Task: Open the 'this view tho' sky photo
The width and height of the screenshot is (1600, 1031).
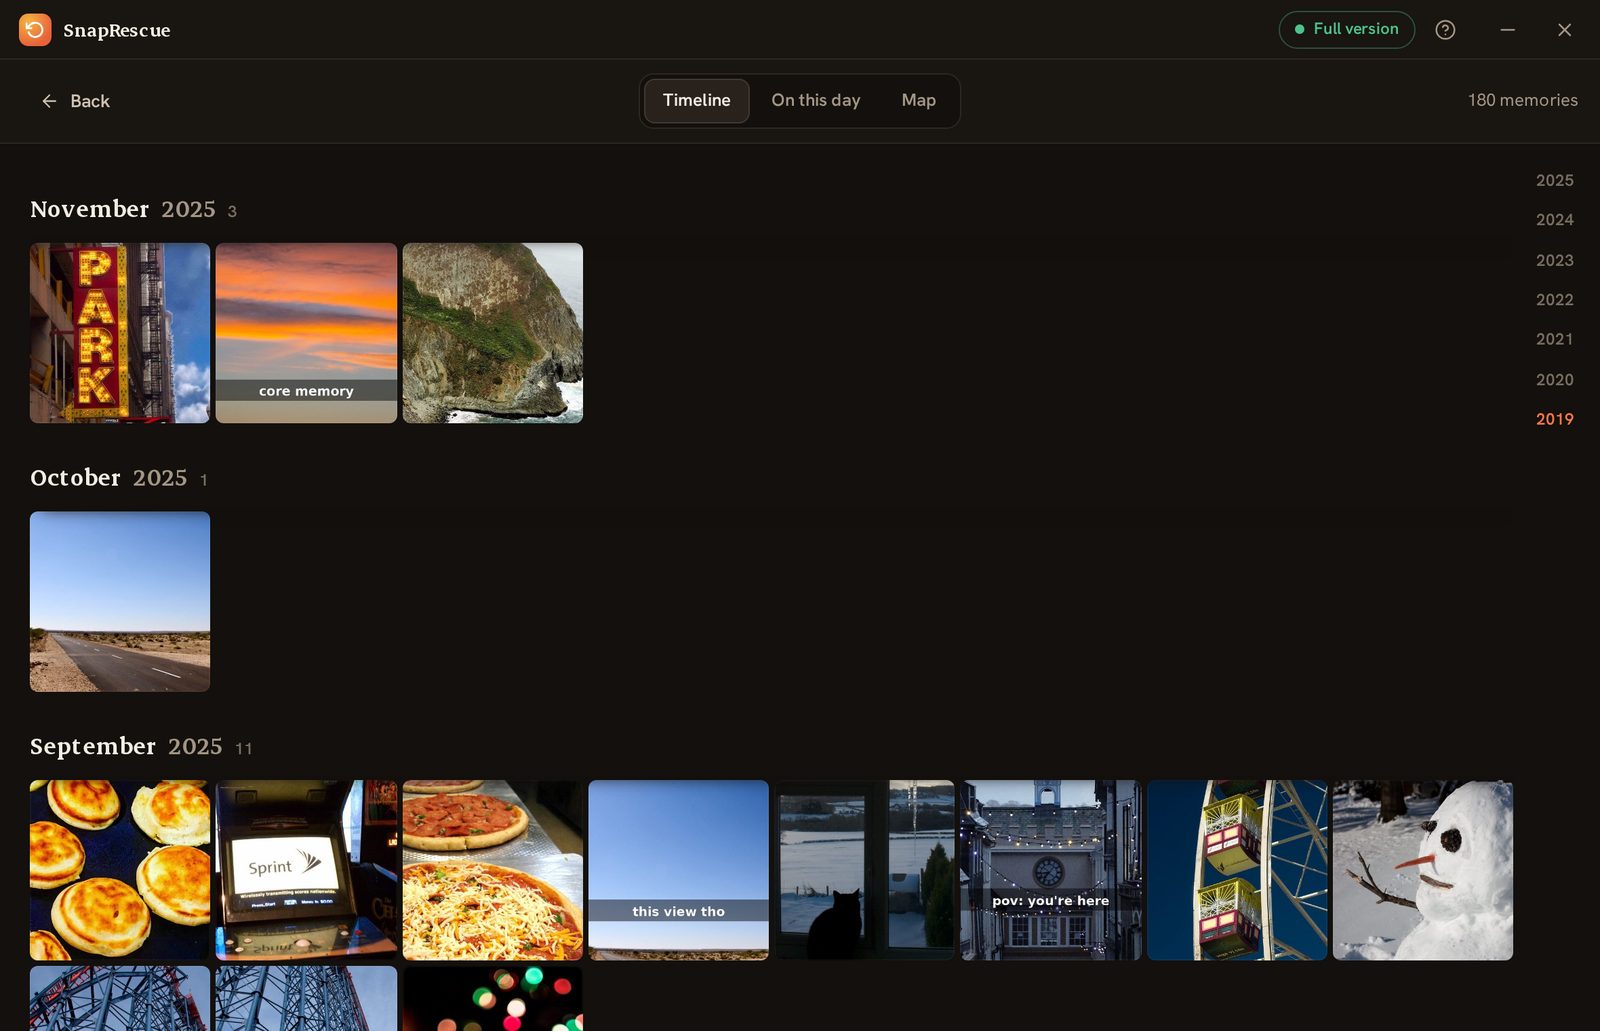Action: (679, 870)
